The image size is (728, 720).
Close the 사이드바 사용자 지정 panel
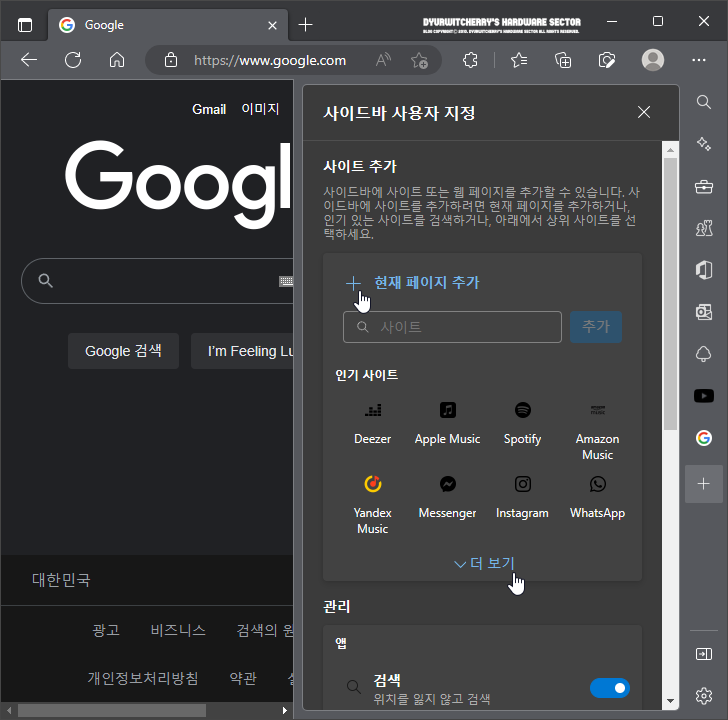pyautogui.click(x=644, y=112)
